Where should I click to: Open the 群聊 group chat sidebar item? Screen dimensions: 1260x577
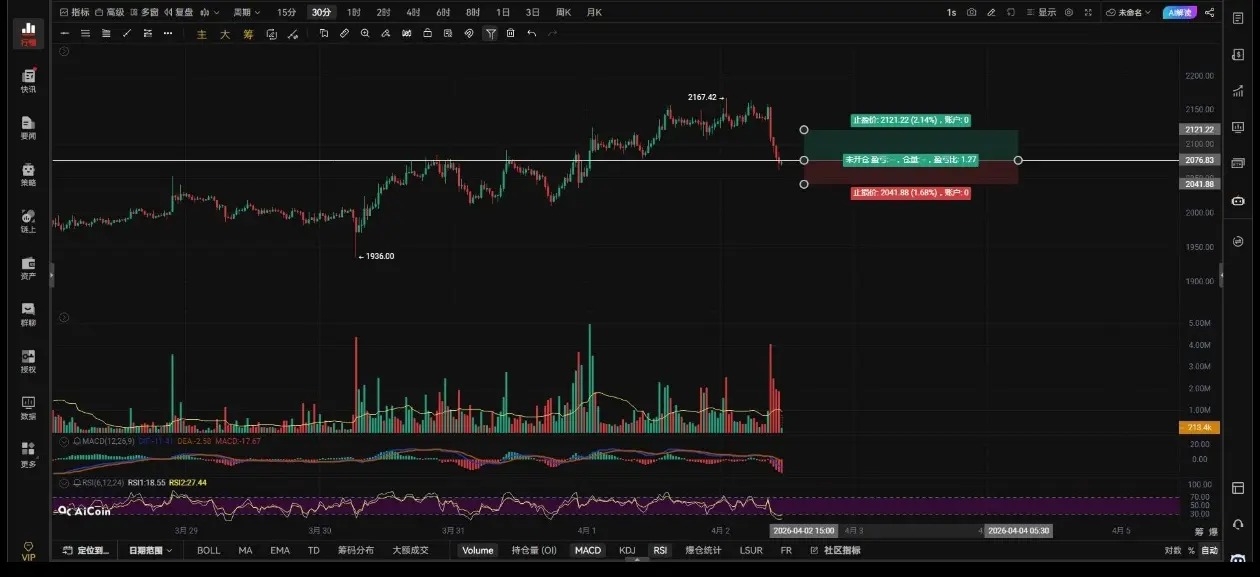(28, 315)
